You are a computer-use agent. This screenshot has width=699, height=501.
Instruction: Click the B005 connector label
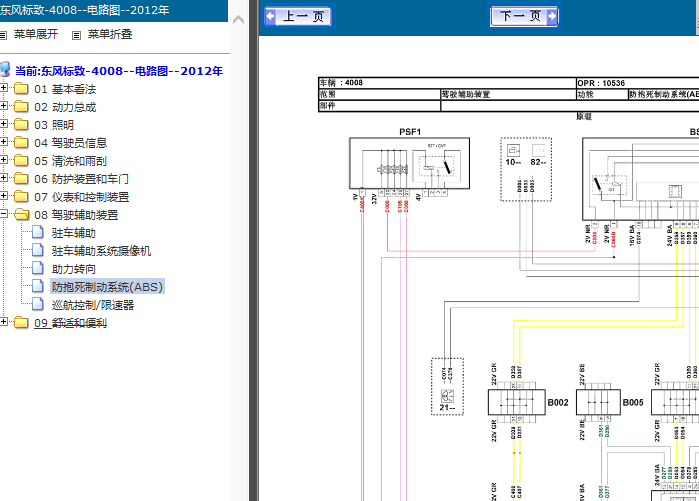(x=633, y=402)
